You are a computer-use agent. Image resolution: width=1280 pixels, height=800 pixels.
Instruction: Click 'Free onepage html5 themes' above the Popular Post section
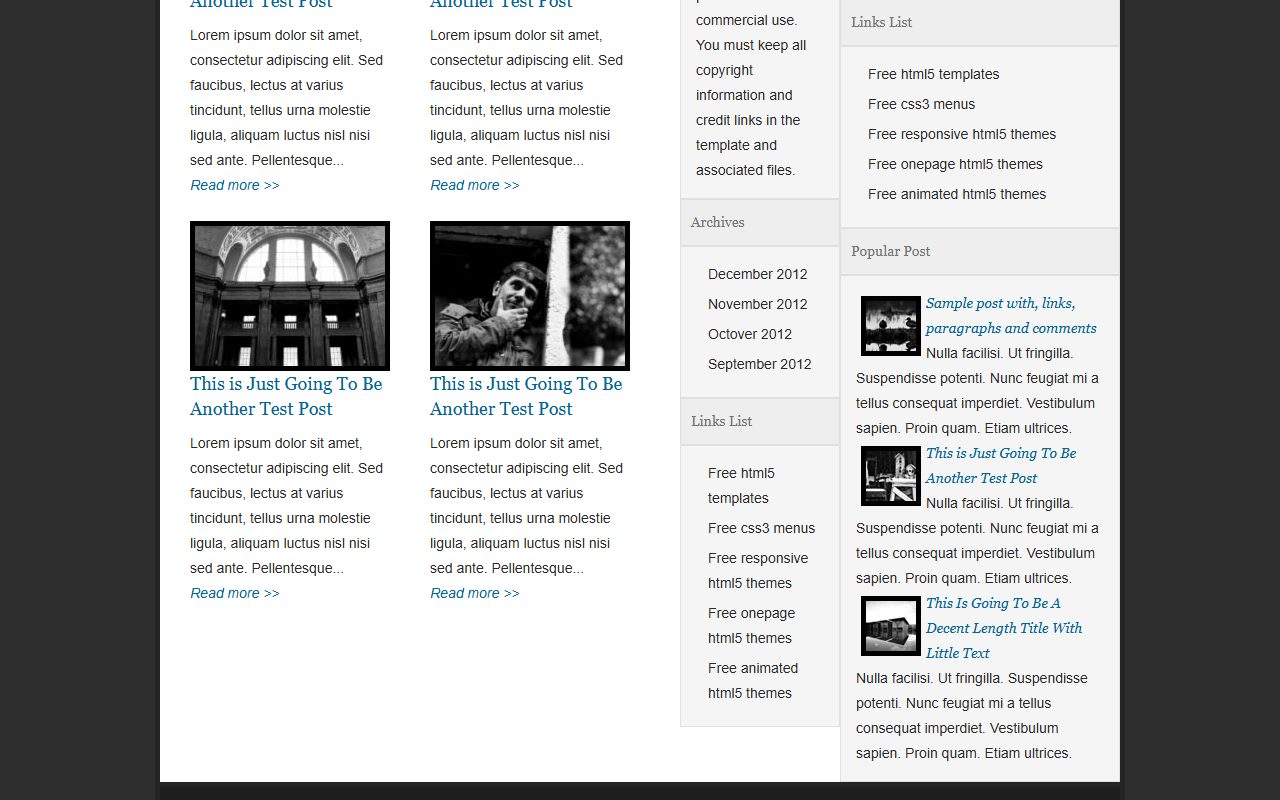tap(956, 164)
